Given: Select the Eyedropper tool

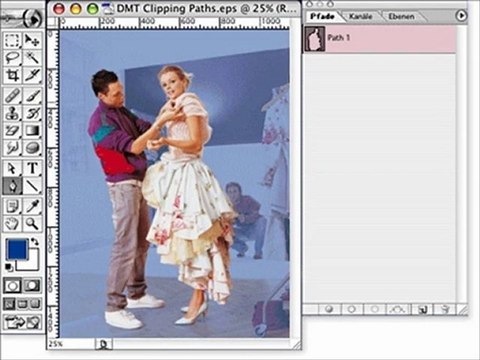Looking at the screenshot, I should click(x=32, y=207).
